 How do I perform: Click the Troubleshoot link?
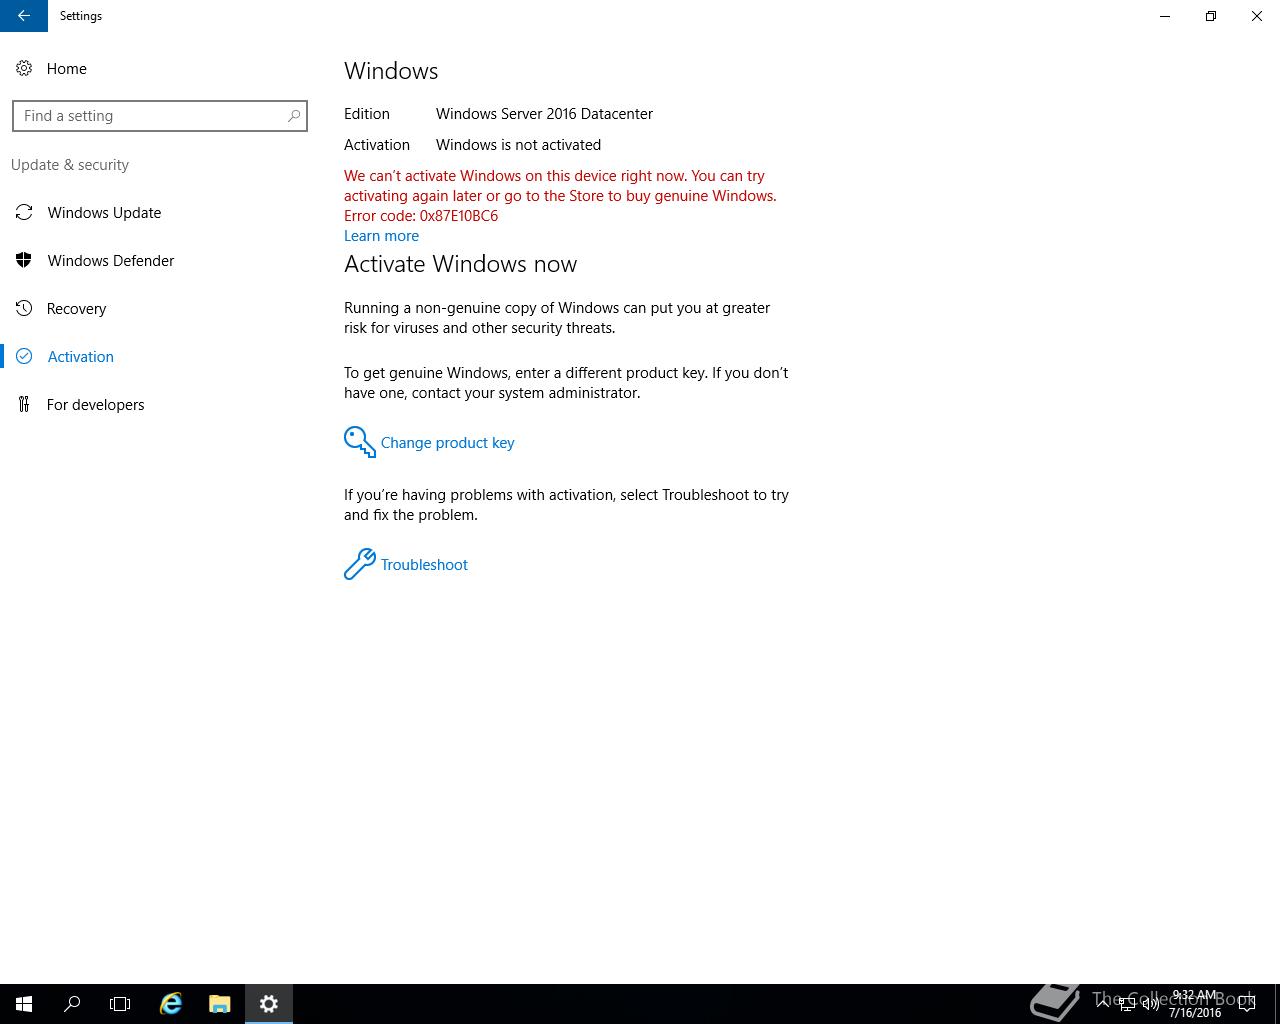(424, 565)
